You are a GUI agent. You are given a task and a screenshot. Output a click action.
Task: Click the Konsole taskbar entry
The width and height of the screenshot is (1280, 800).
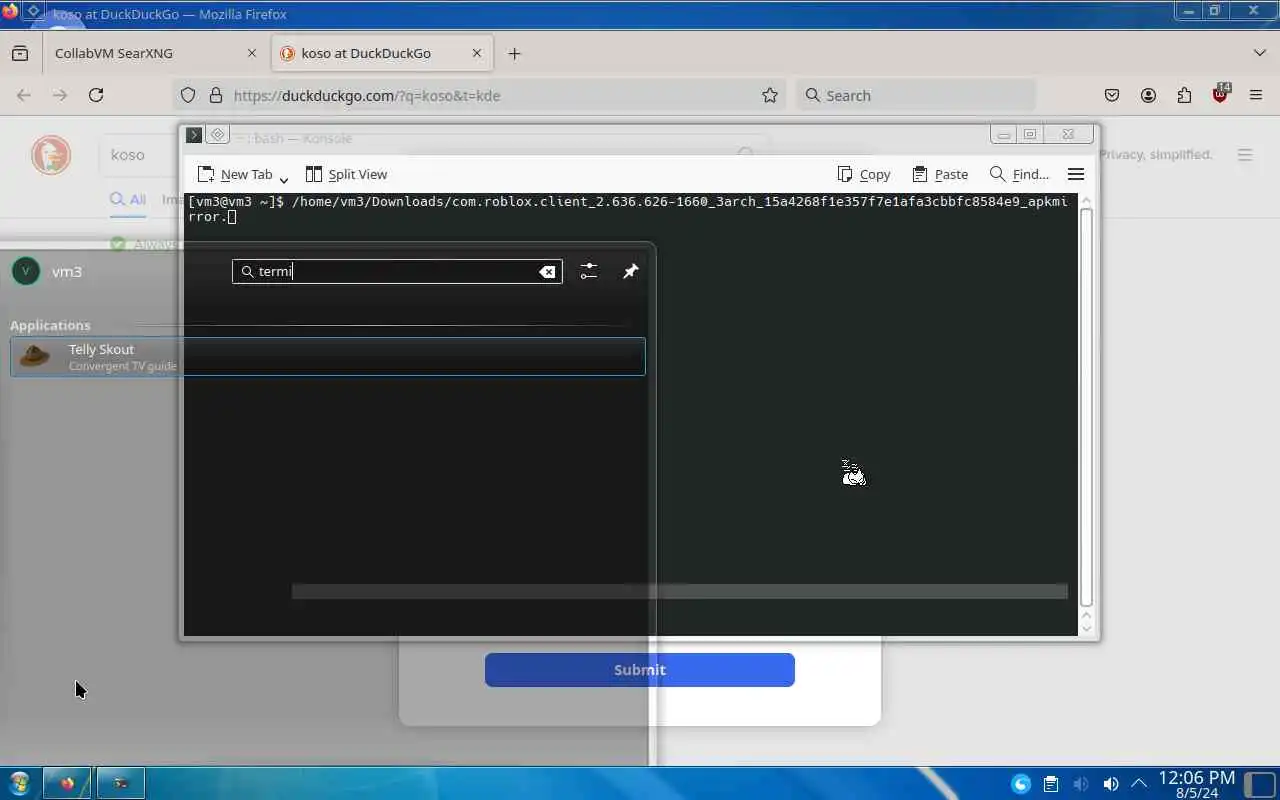click(121, 783)
